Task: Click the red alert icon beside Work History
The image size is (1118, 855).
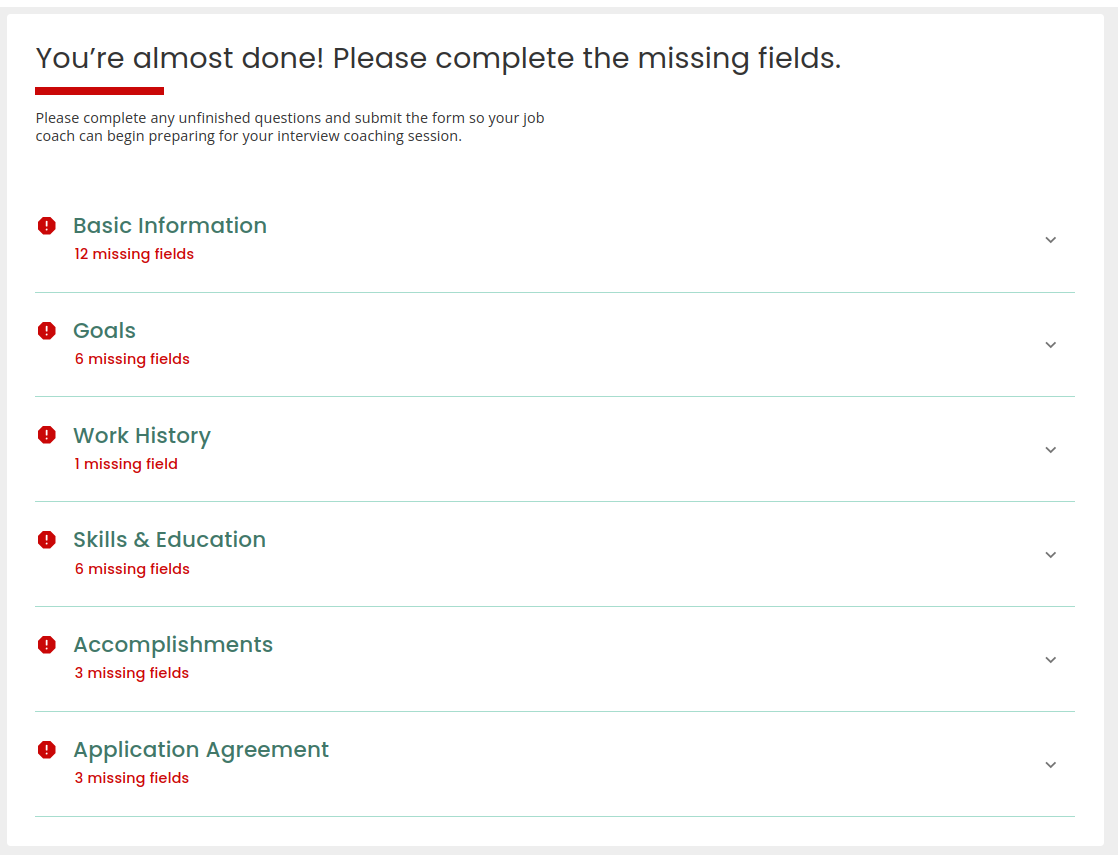Action: (46, 435)
